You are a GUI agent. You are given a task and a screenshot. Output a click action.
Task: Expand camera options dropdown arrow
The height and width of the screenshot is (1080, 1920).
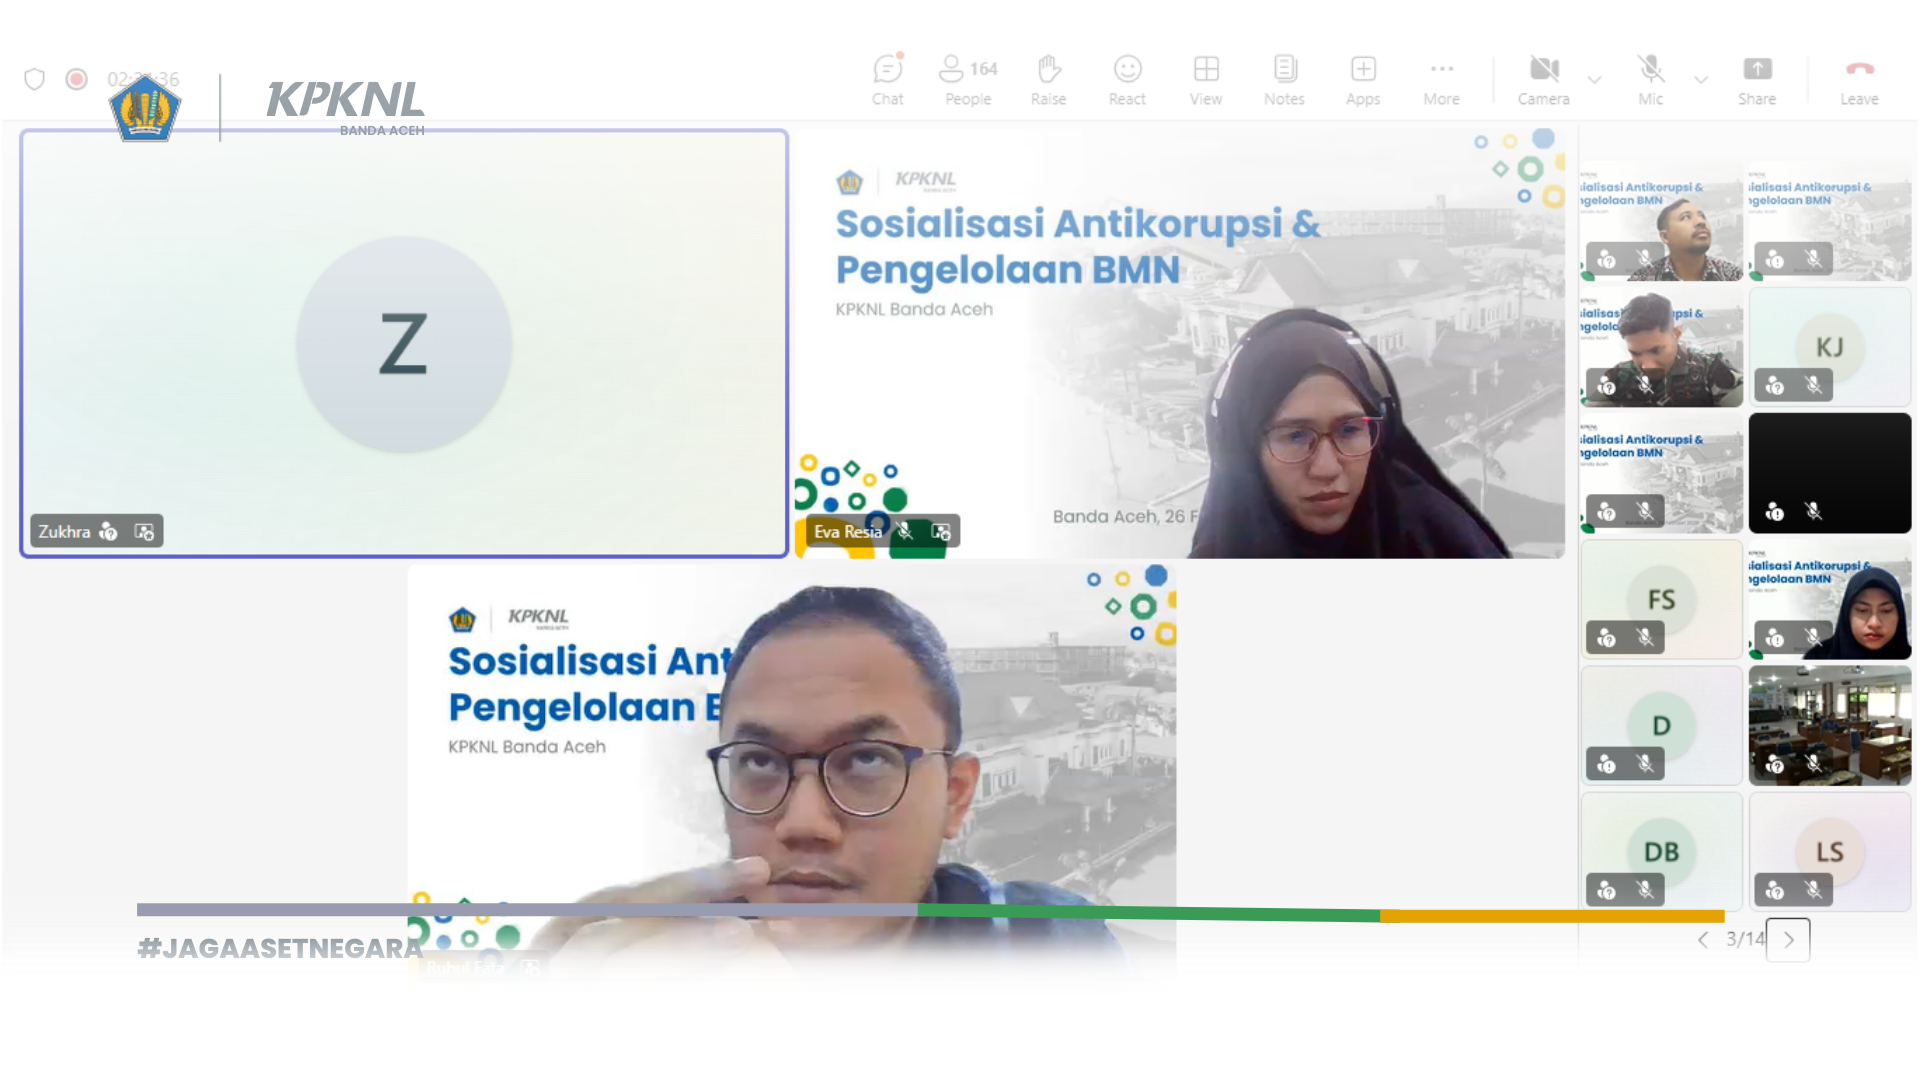tap(1595, 80)
